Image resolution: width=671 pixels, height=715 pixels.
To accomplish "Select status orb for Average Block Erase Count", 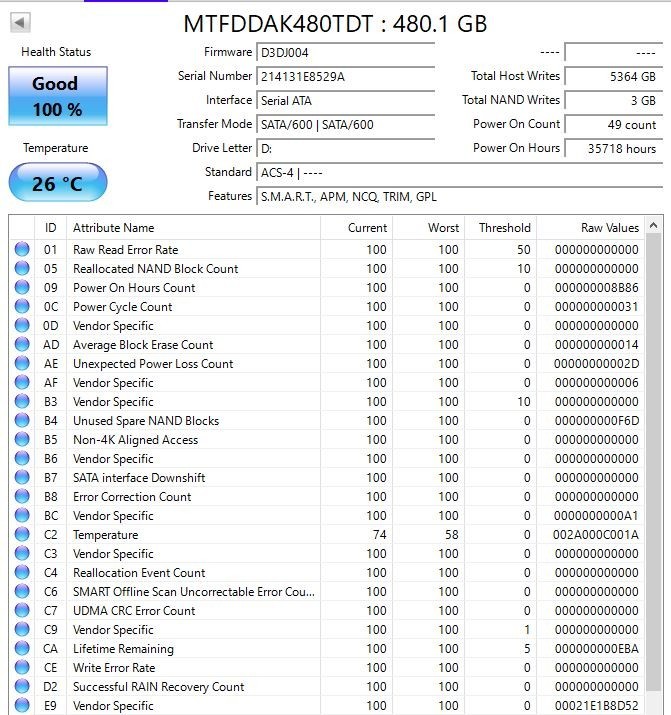I will (22, 344).
